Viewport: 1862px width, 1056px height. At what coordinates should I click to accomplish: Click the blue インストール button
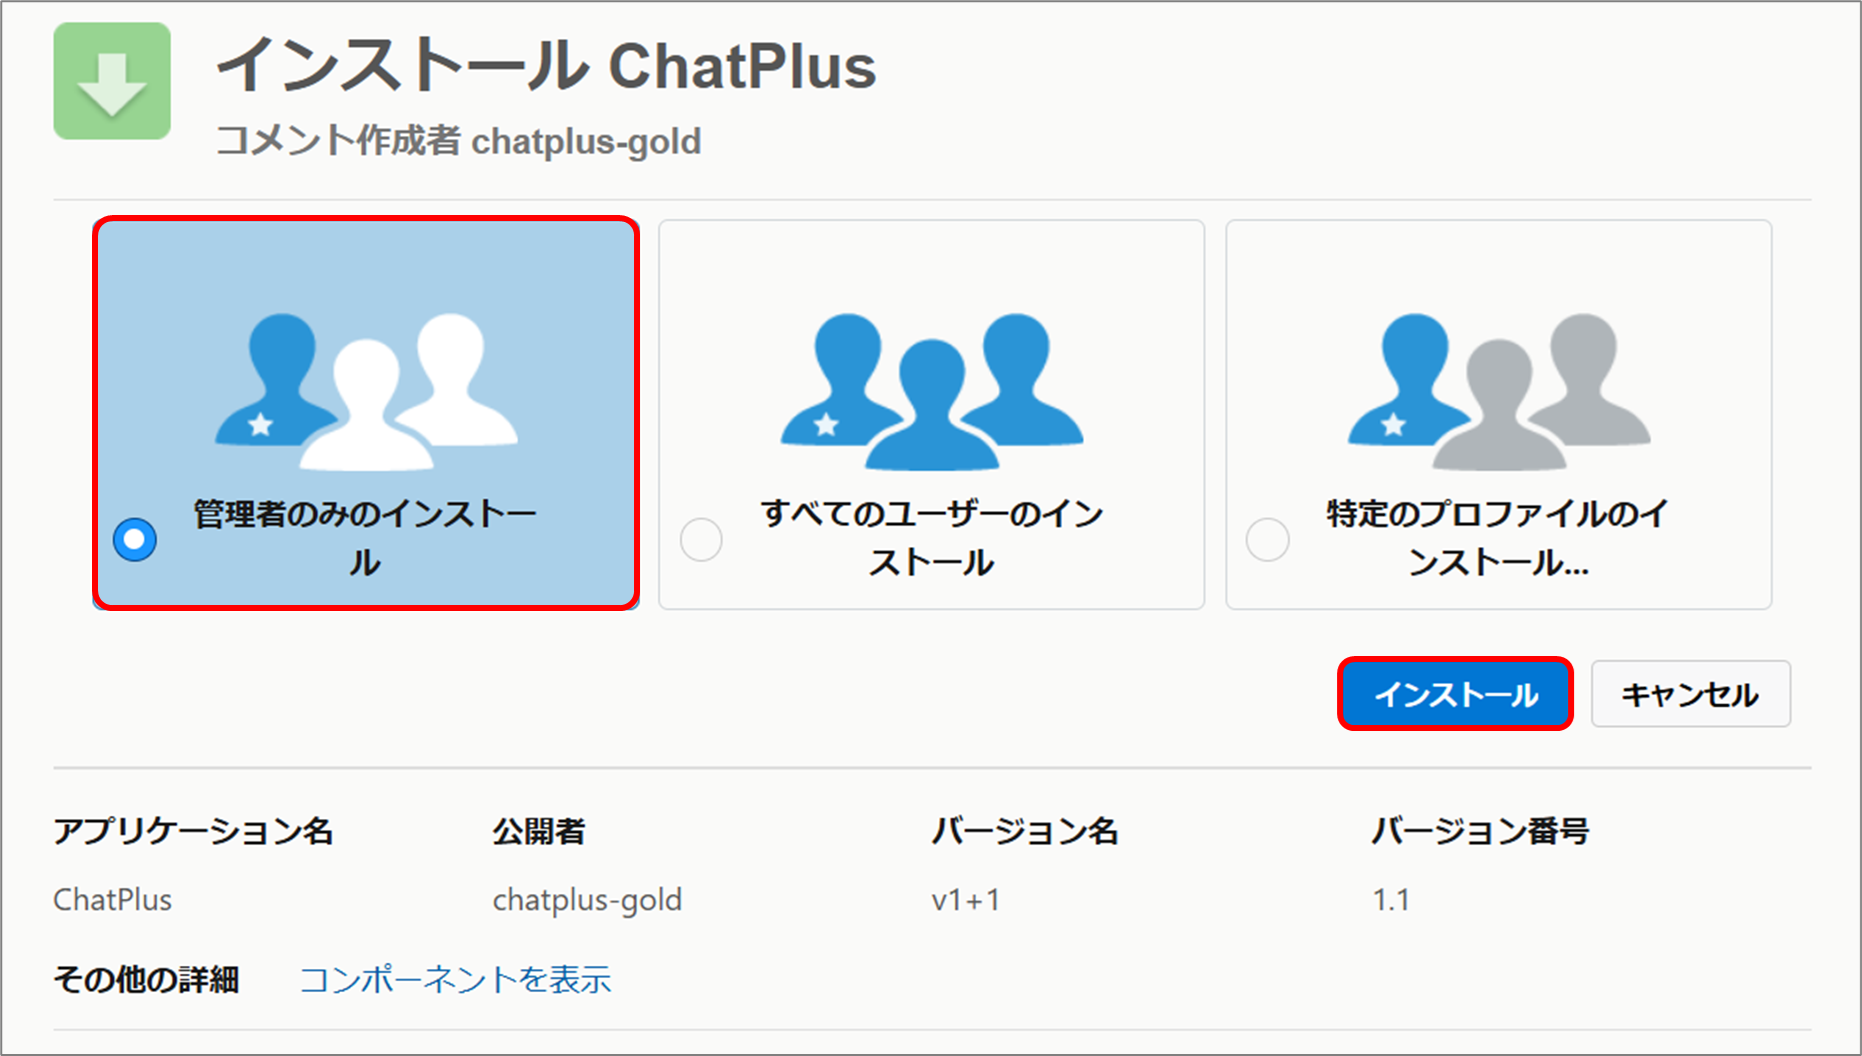click(x=1455, y=694)
